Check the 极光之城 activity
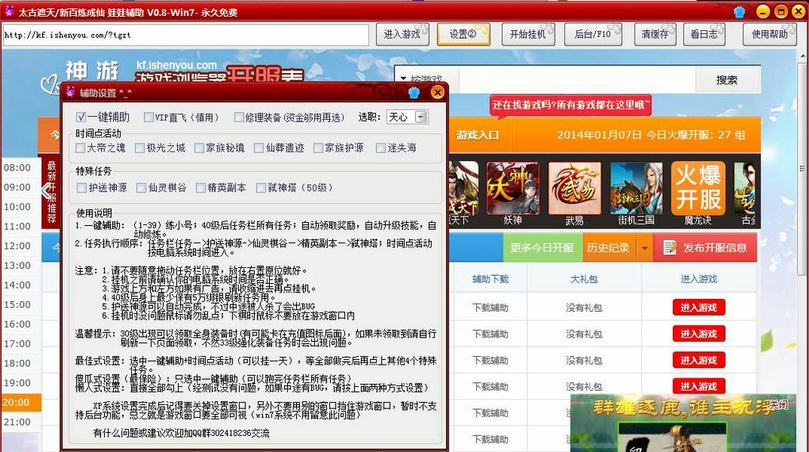This screenshot has width=809, height=452. point(140,148)
